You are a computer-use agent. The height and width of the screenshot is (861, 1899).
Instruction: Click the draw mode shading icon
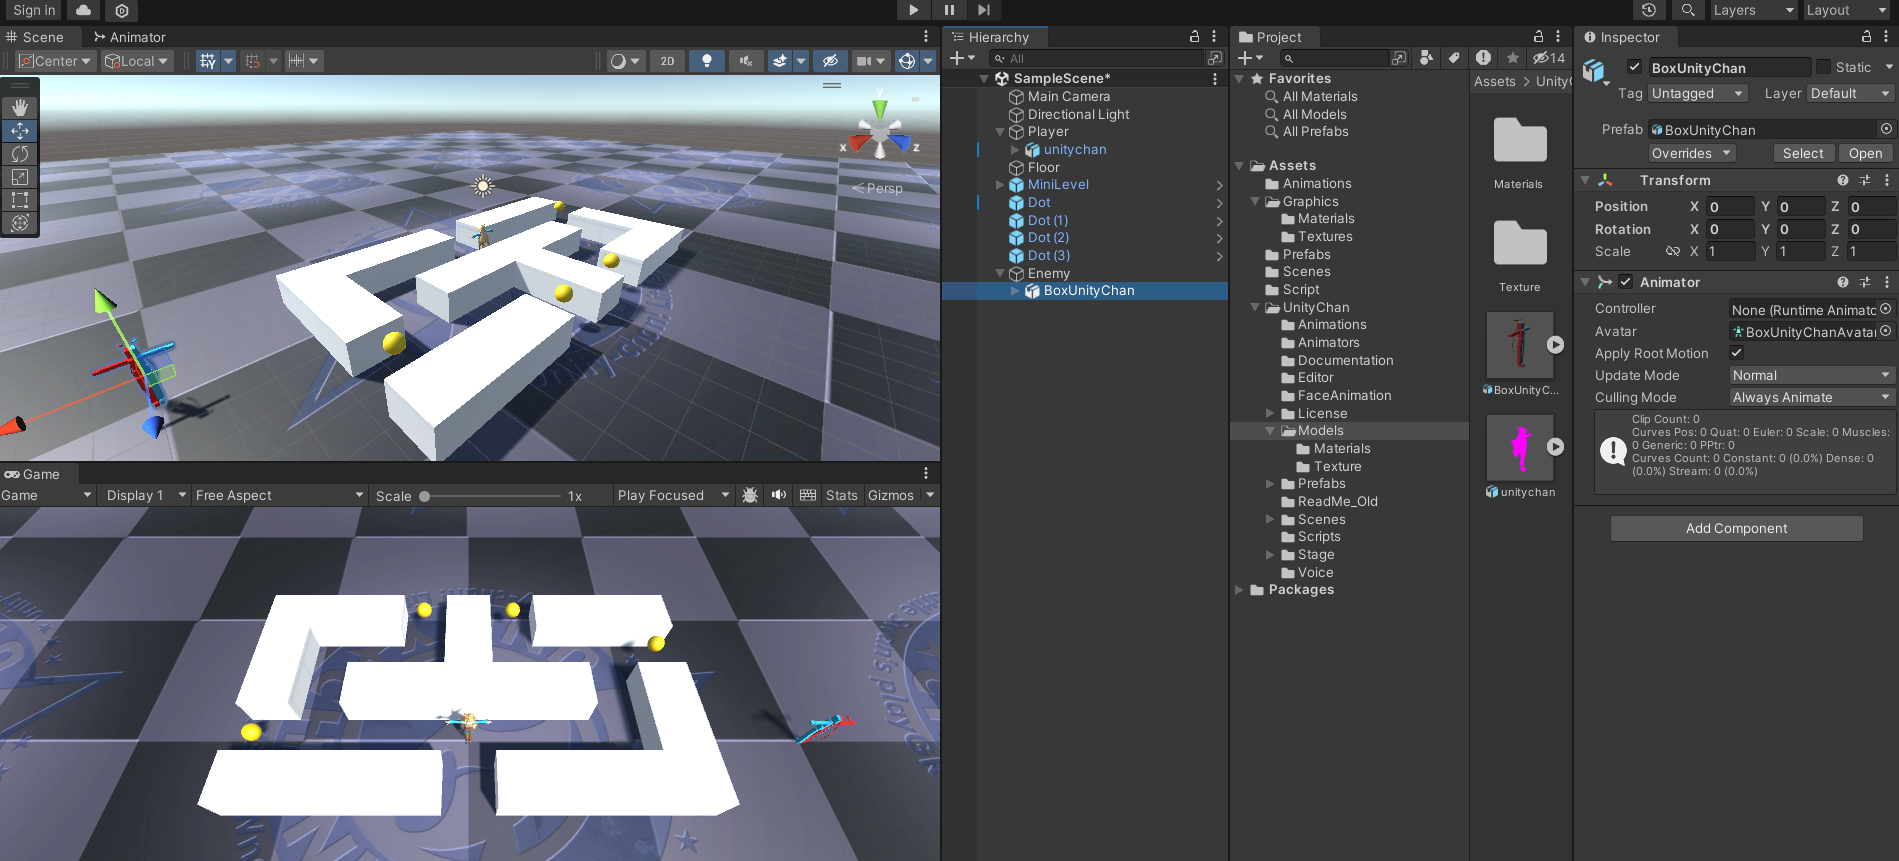[x=618, y=61]
